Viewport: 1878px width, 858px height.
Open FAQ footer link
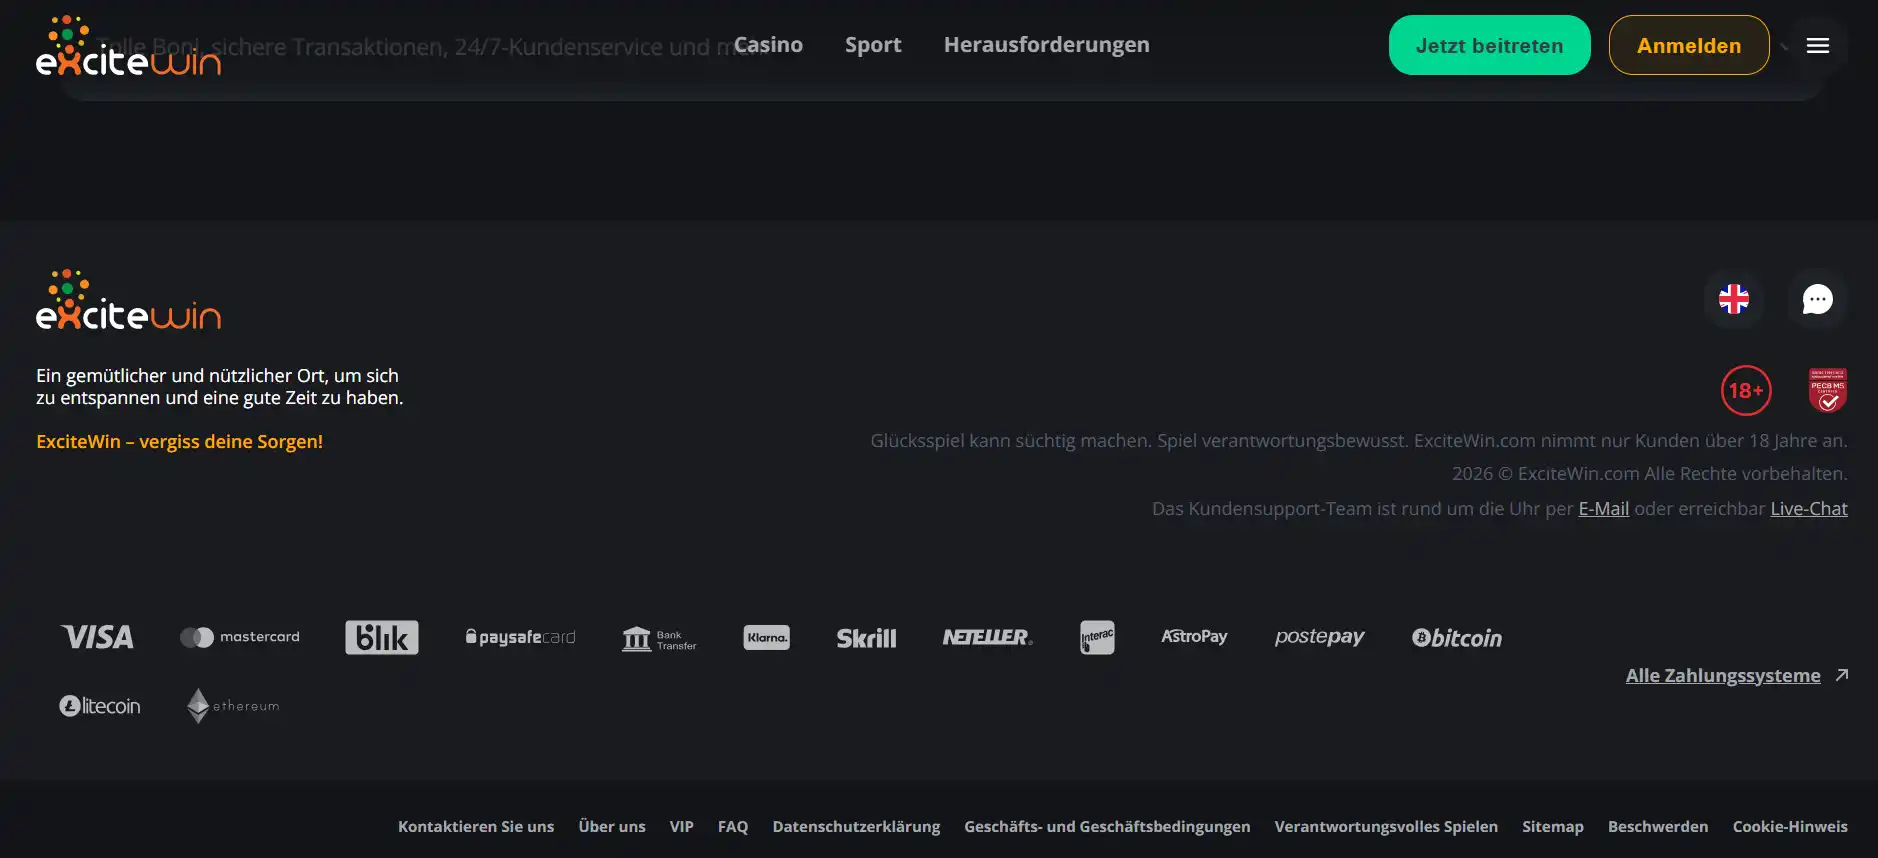[733, 827]
